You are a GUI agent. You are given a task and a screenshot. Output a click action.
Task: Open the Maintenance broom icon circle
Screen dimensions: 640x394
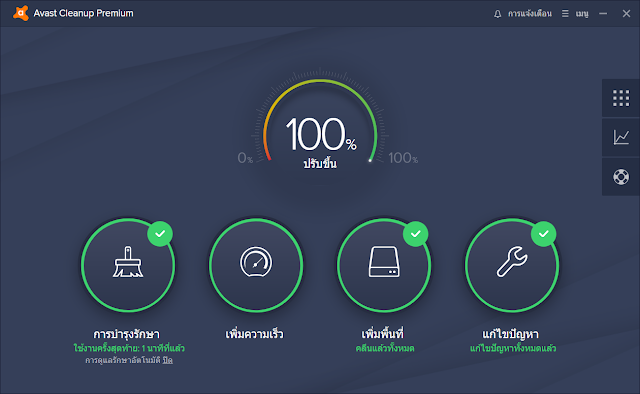click(128, 265)
